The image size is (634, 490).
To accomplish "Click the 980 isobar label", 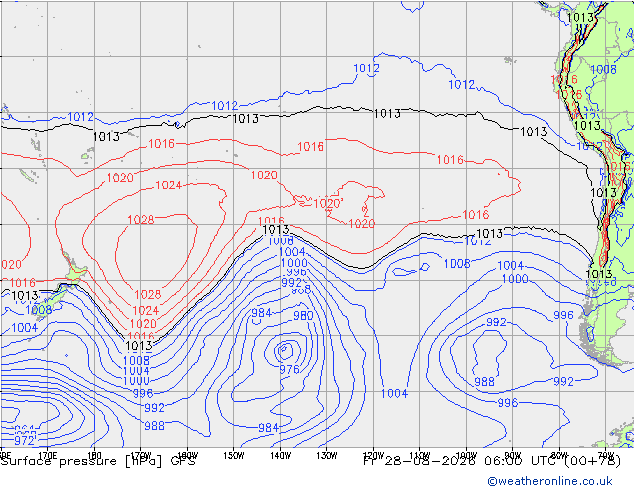I will pos(303,315).
